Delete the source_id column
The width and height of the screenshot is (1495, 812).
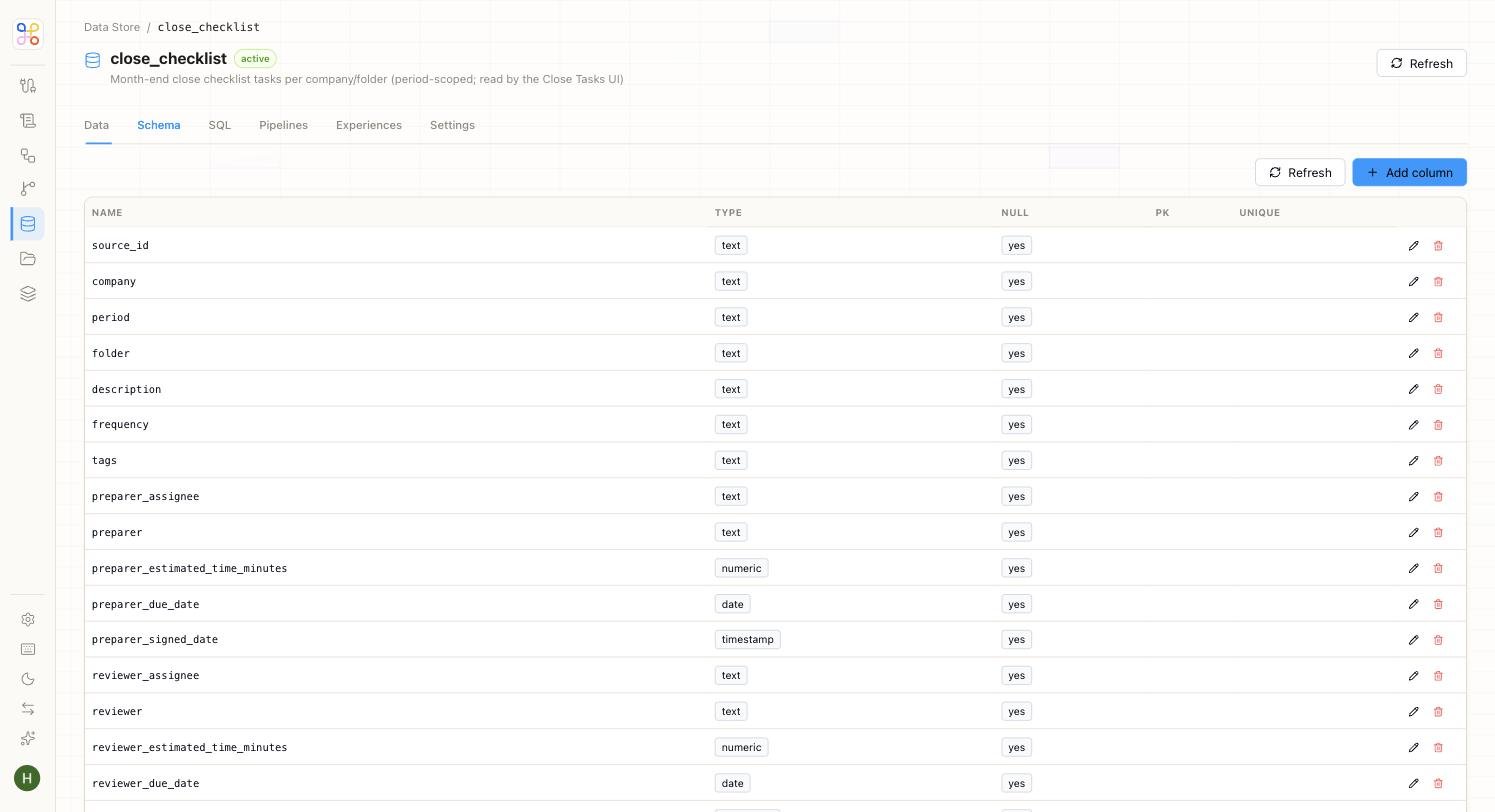(1438, 246)
